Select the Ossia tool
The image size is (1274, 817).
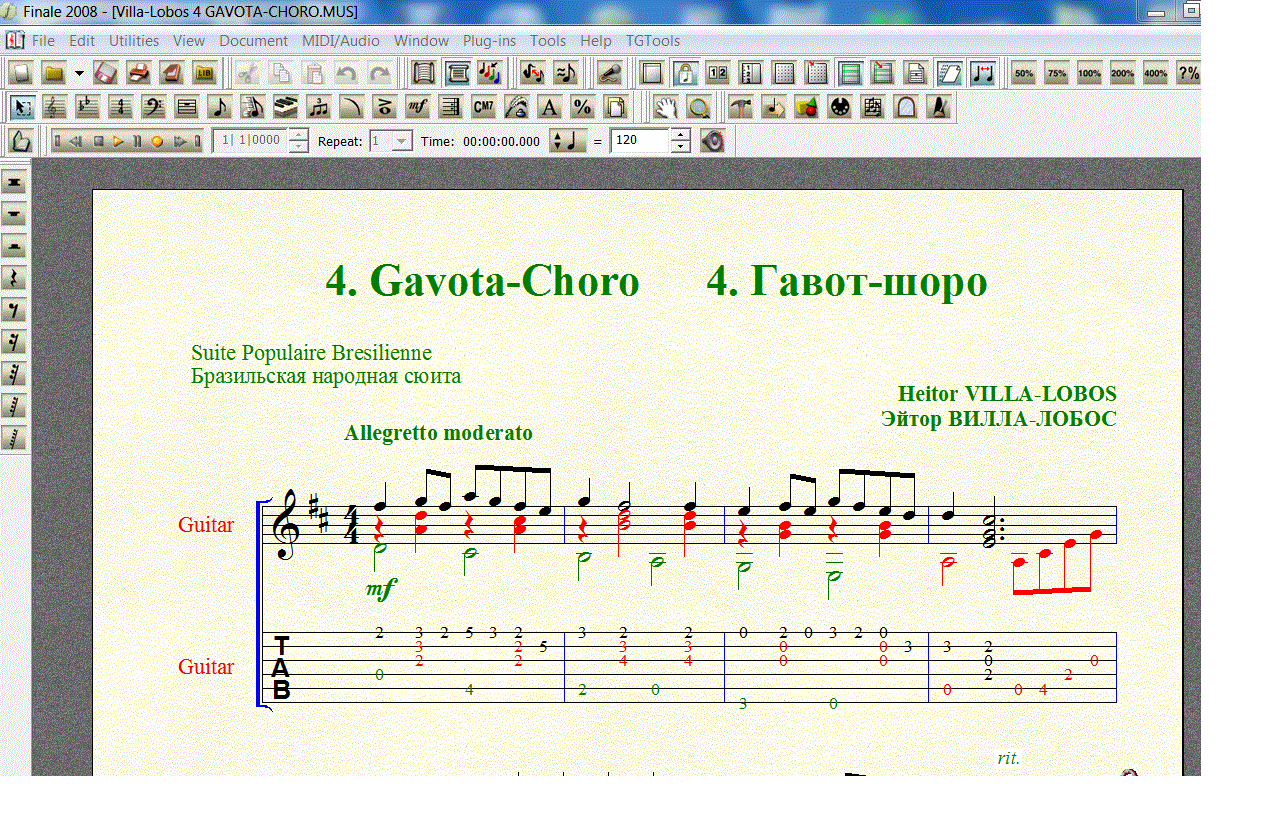tap(873, 107)
